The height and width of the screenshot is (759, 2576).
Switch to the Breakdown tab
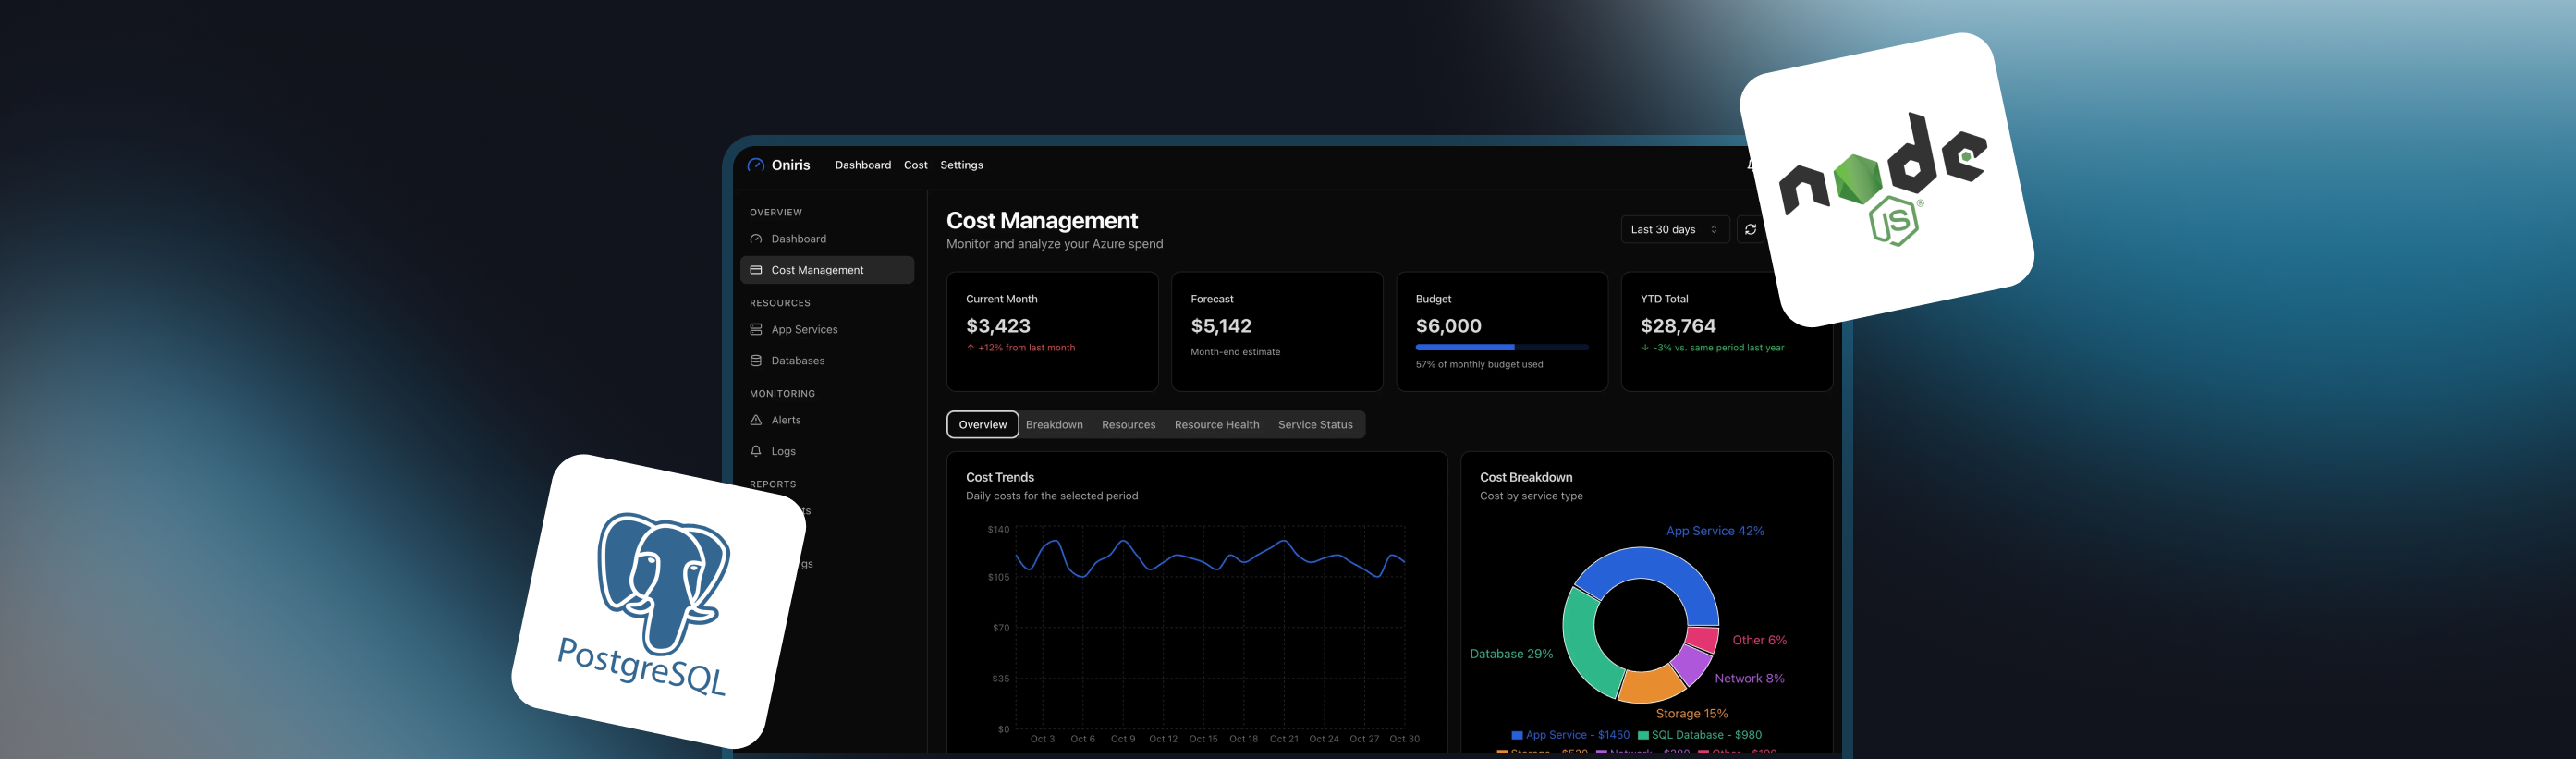[1054, 424]
